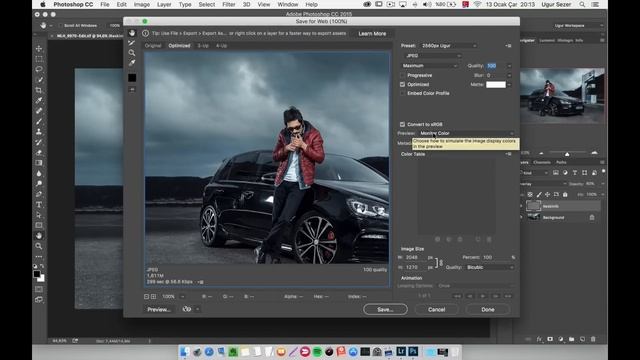640x360 pixels.
Task: Click the Done button
Action: (x=488, y=309)
